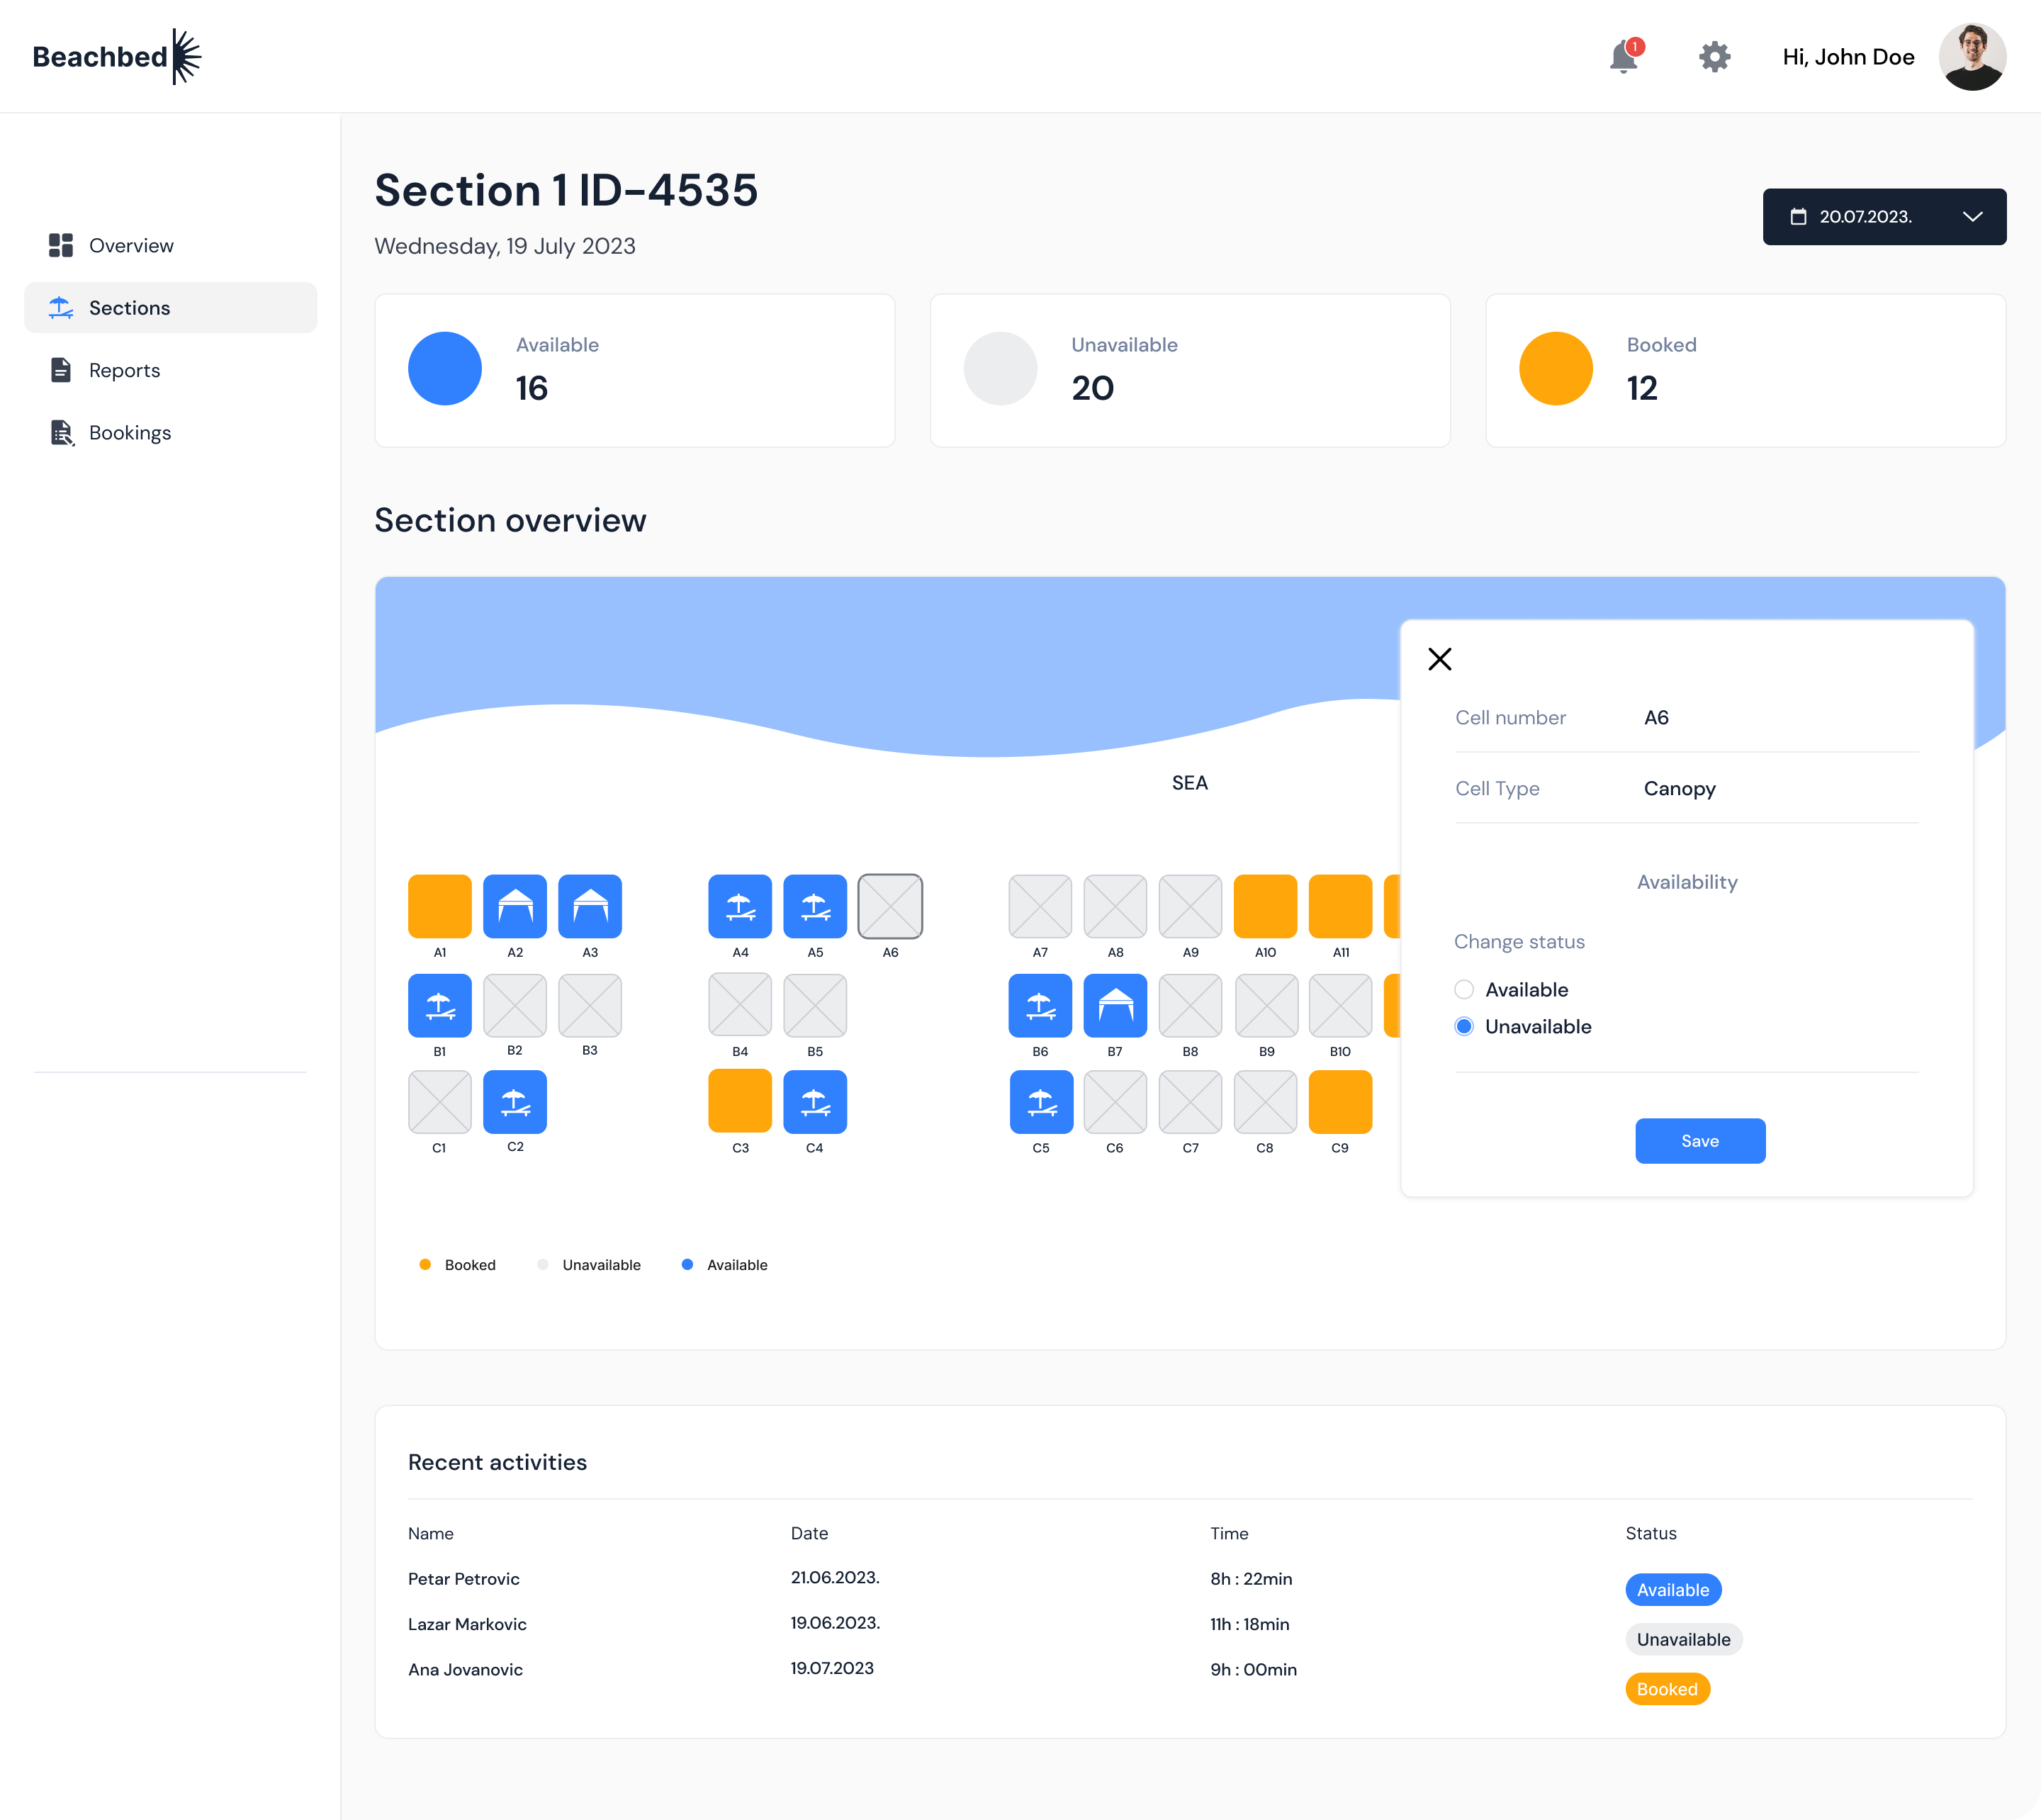This screenshot has width=2041, height=1820.
Task: Select sunbed cell B6
Action: pos(1040,1005)
